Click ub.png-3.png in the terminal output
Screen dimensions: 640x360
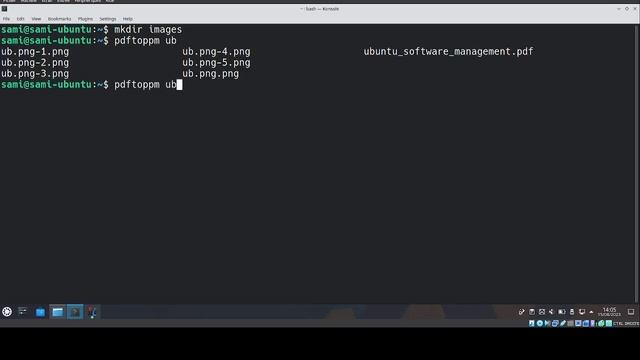pyautogui.click(x=35, y=74)
